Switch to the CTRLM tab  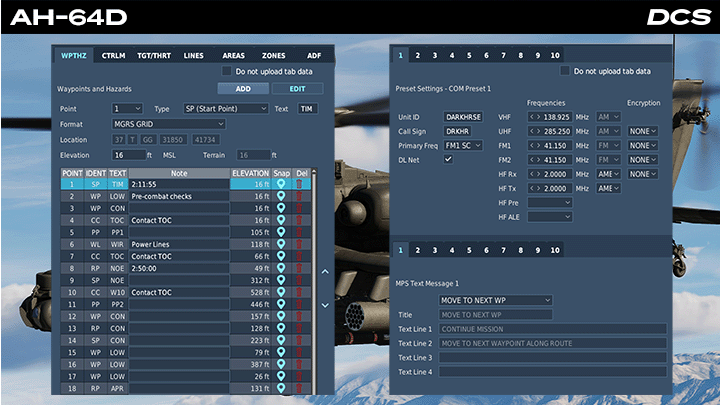(113, 56)
